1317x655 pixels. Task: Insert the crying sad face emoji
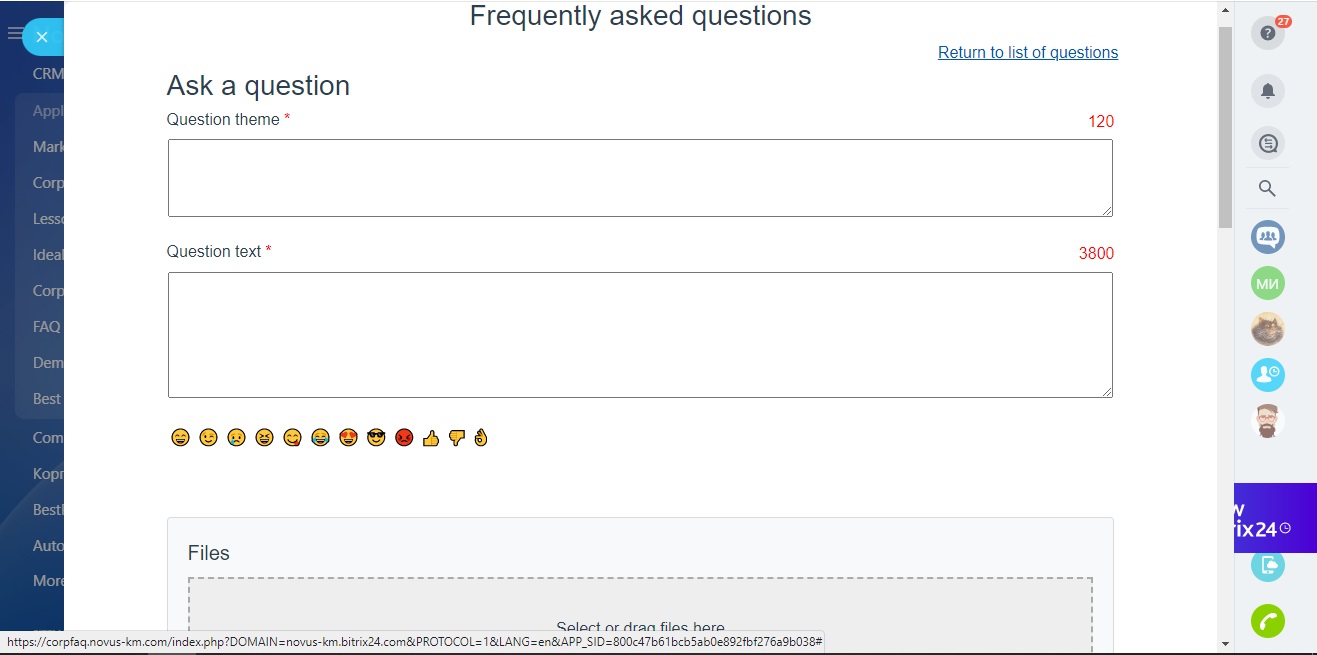click(x=236, y=438)
